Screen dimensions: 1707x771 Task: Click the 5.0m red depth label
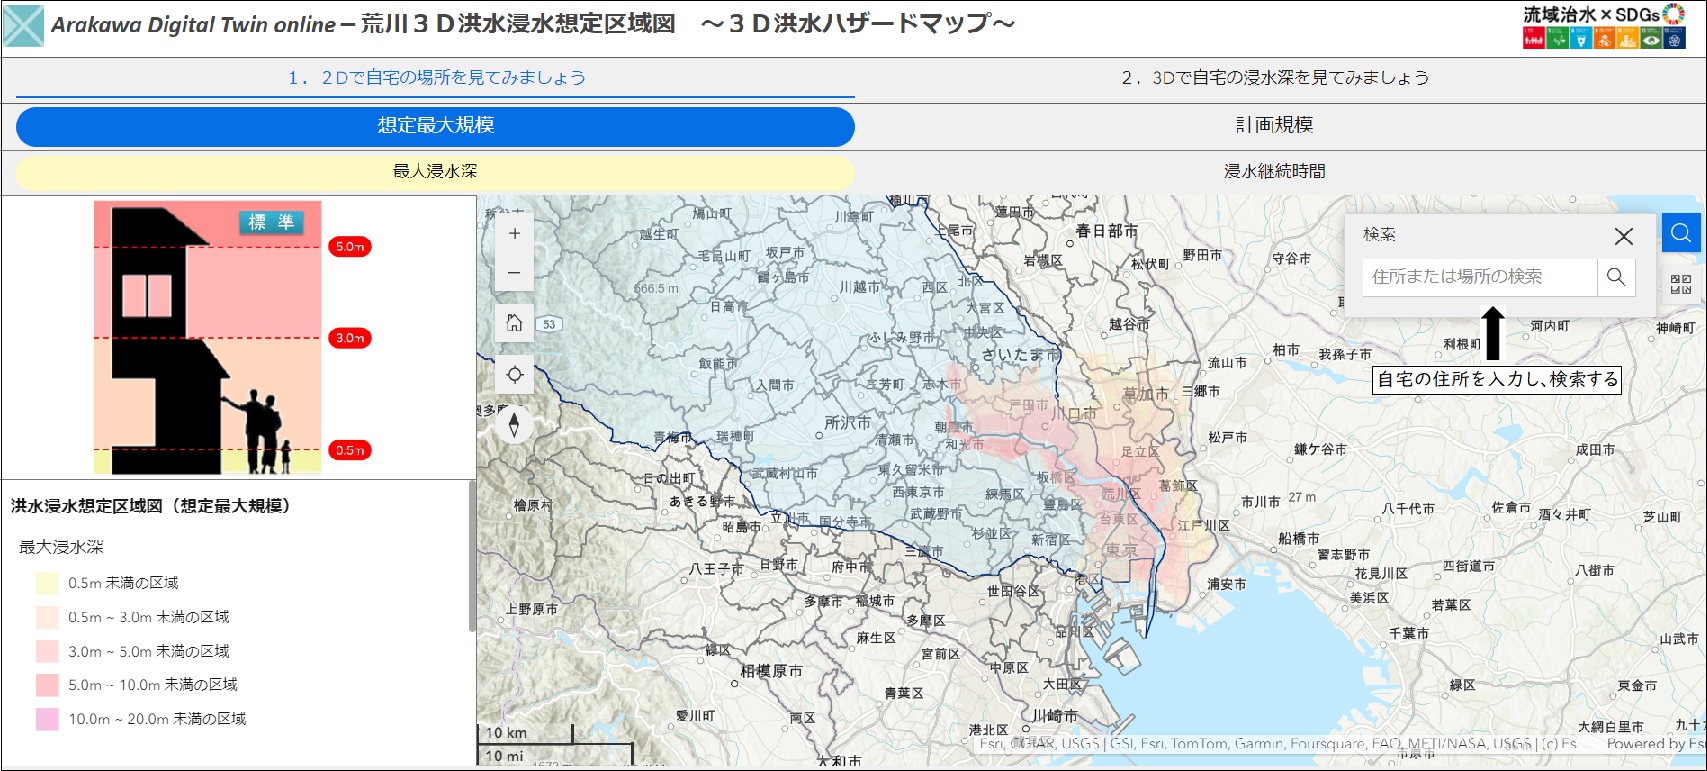pyautogui.click(x=350, y=247)
